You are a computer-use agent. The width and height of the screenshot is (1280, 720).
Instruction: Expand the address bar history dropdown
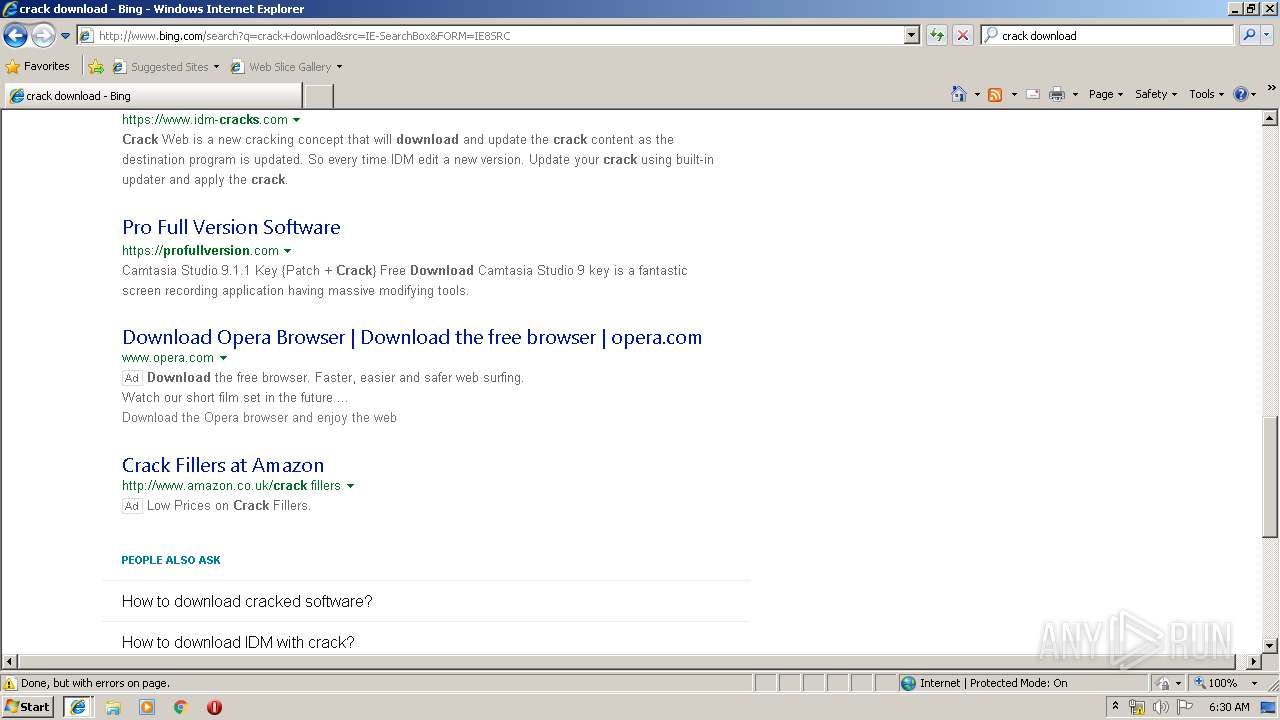click(x=911, y=35)
